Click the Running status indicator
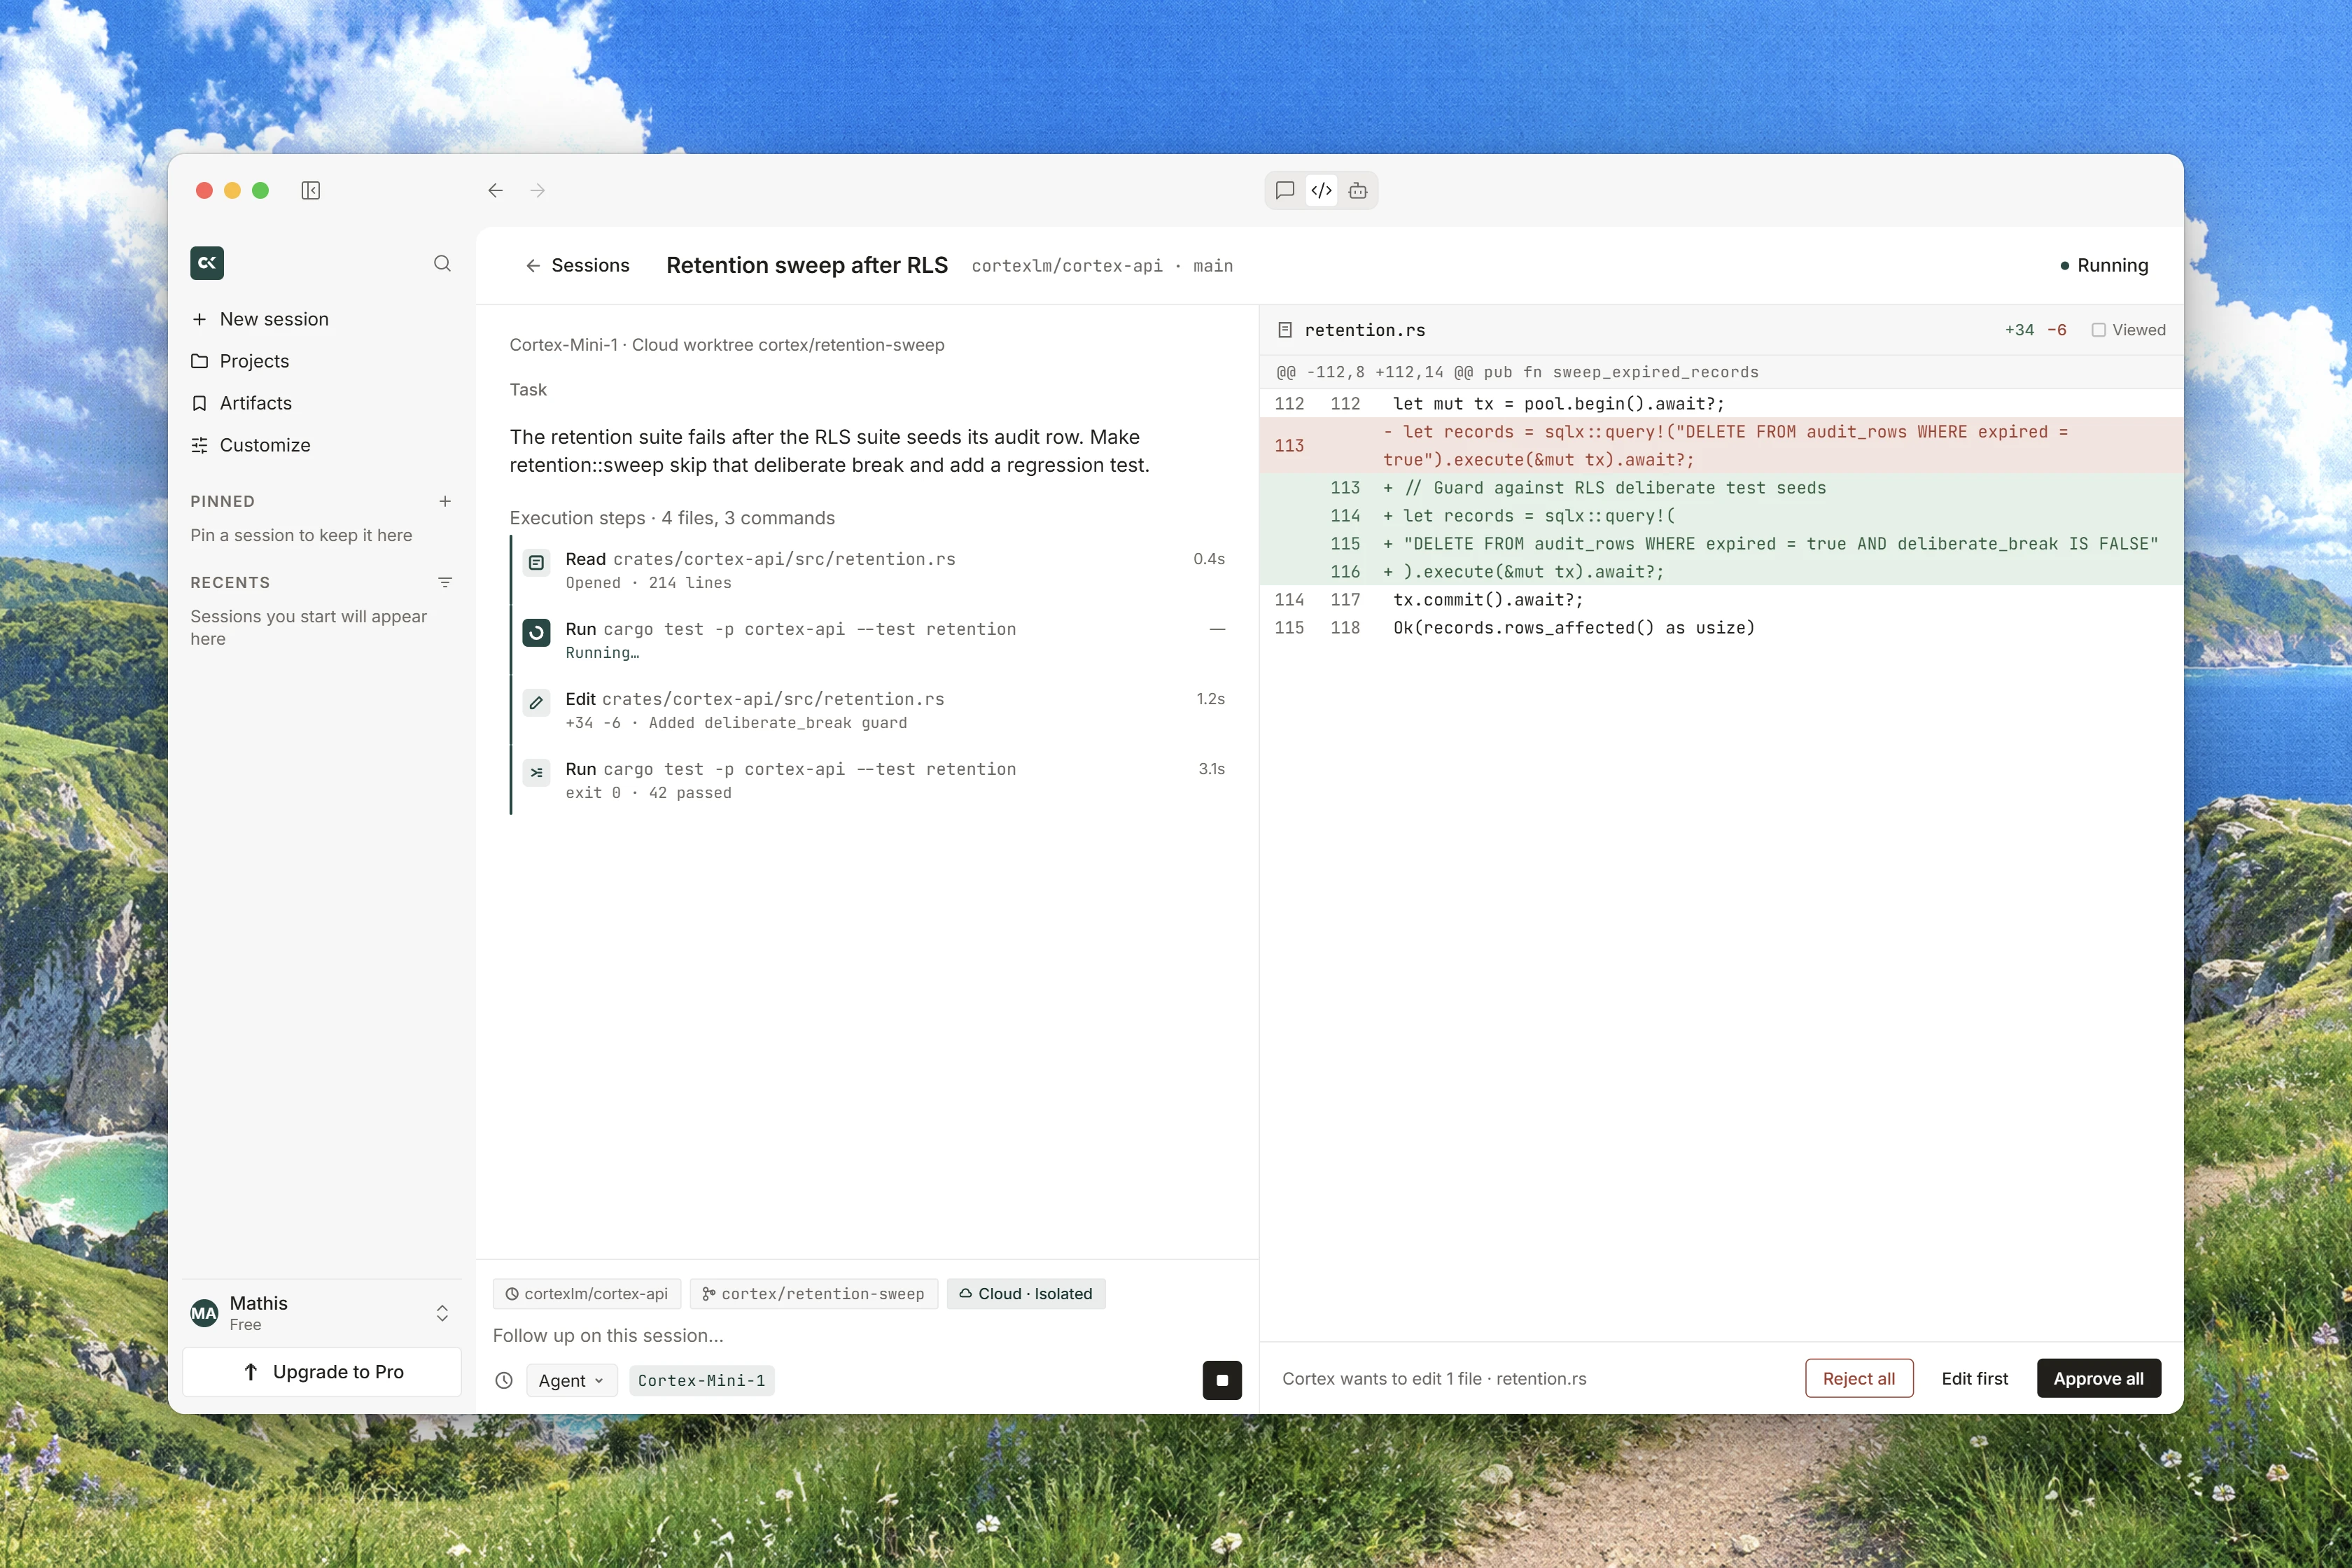The height and width of the screenshot is (1568, 2352). tap(2104, 265)
